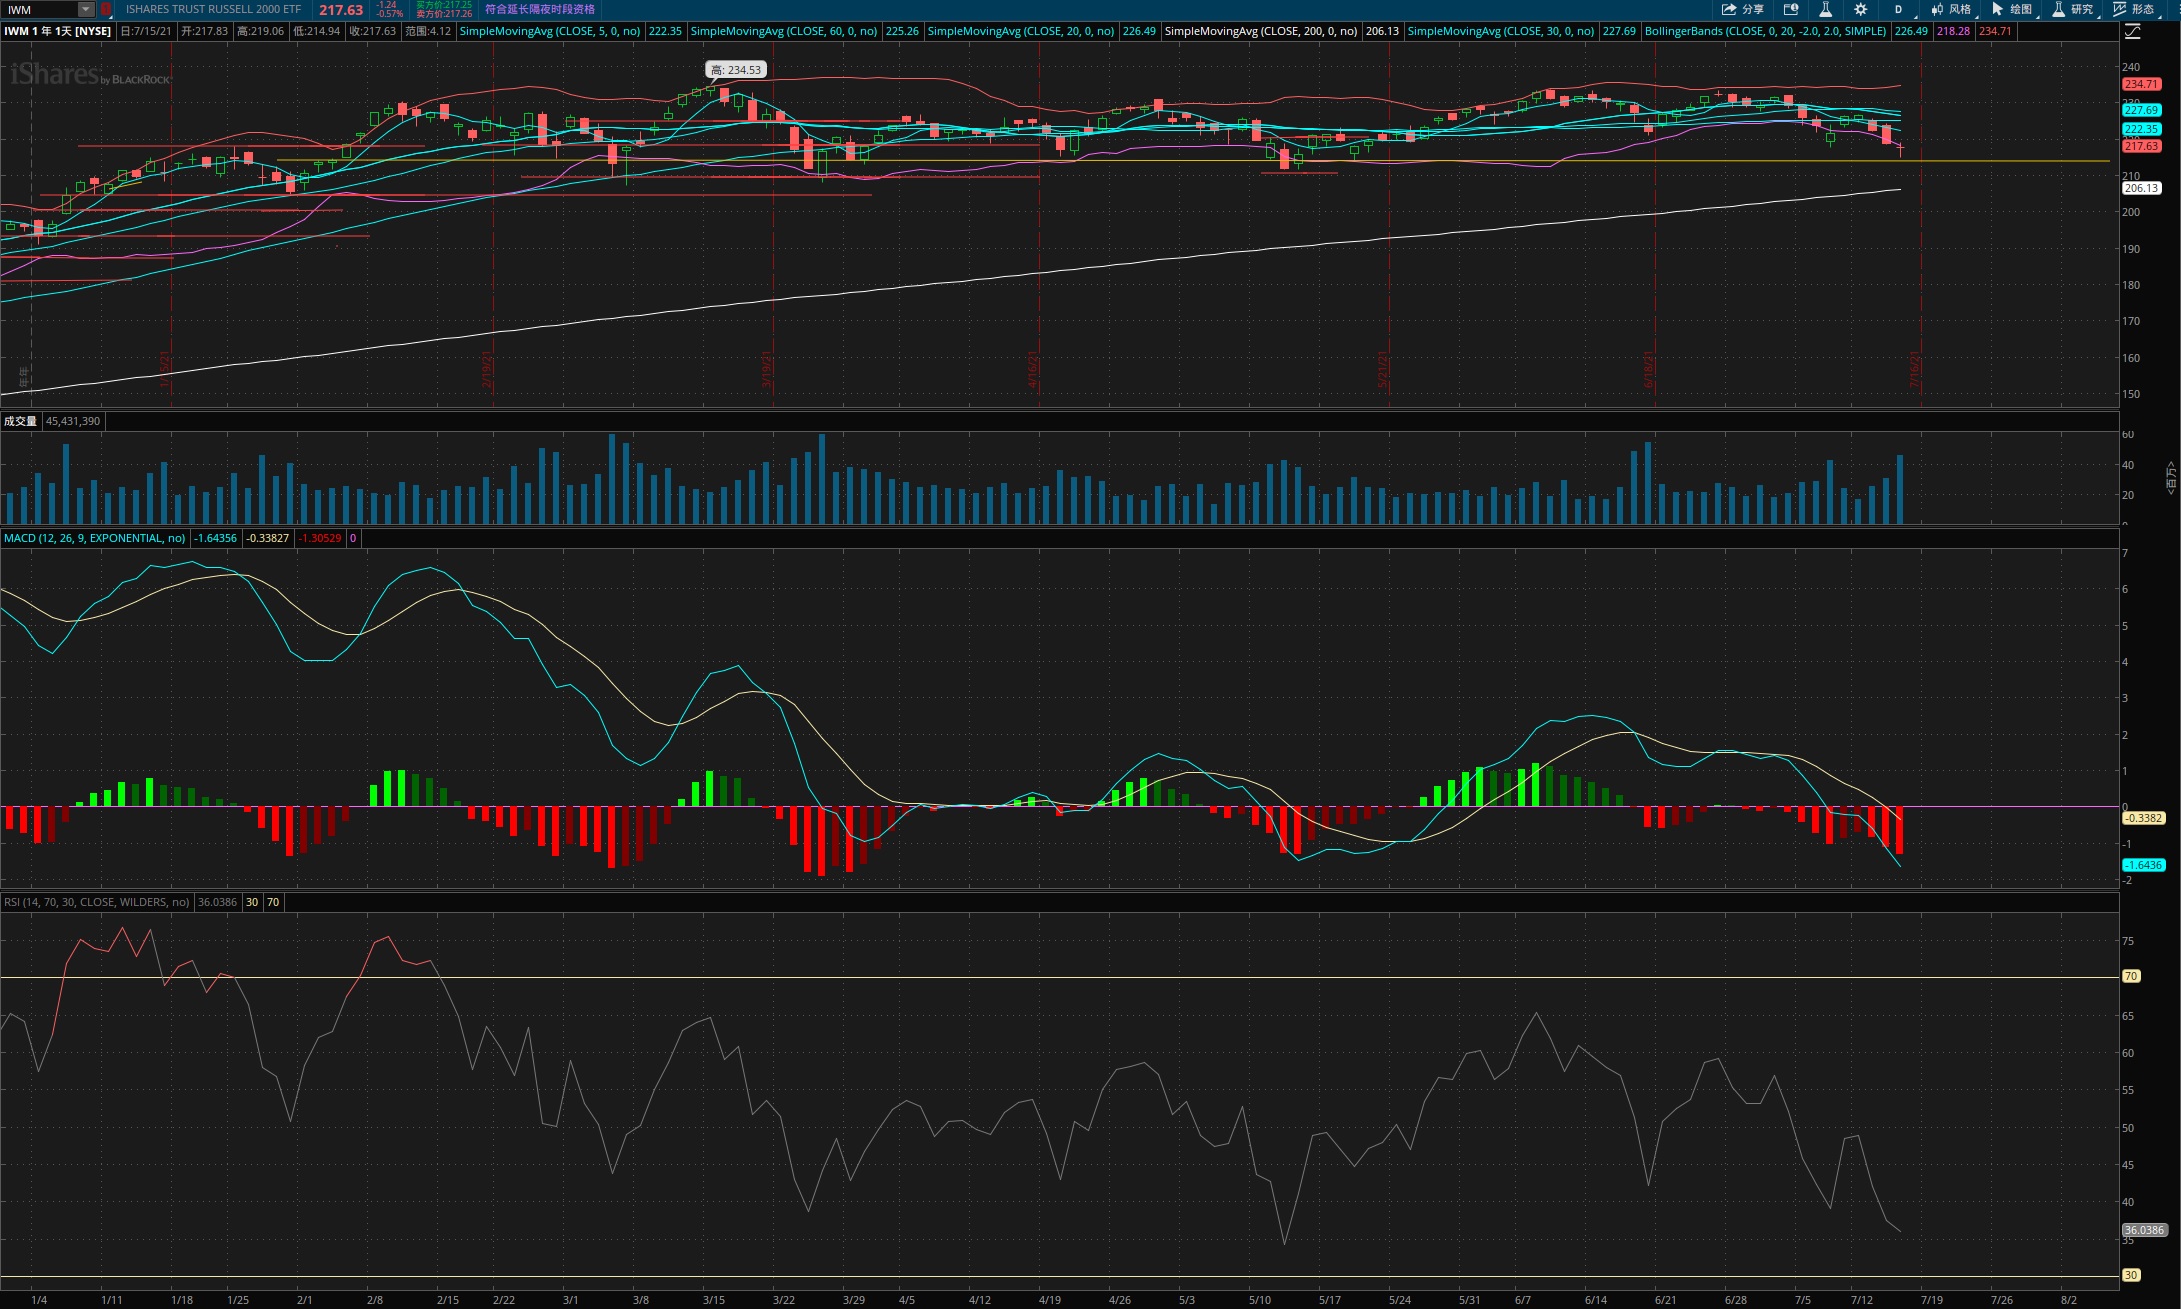Open the D timeframe dropdown
The height and width of the screenshot is (1309, 2181).
click(1900, 9)
